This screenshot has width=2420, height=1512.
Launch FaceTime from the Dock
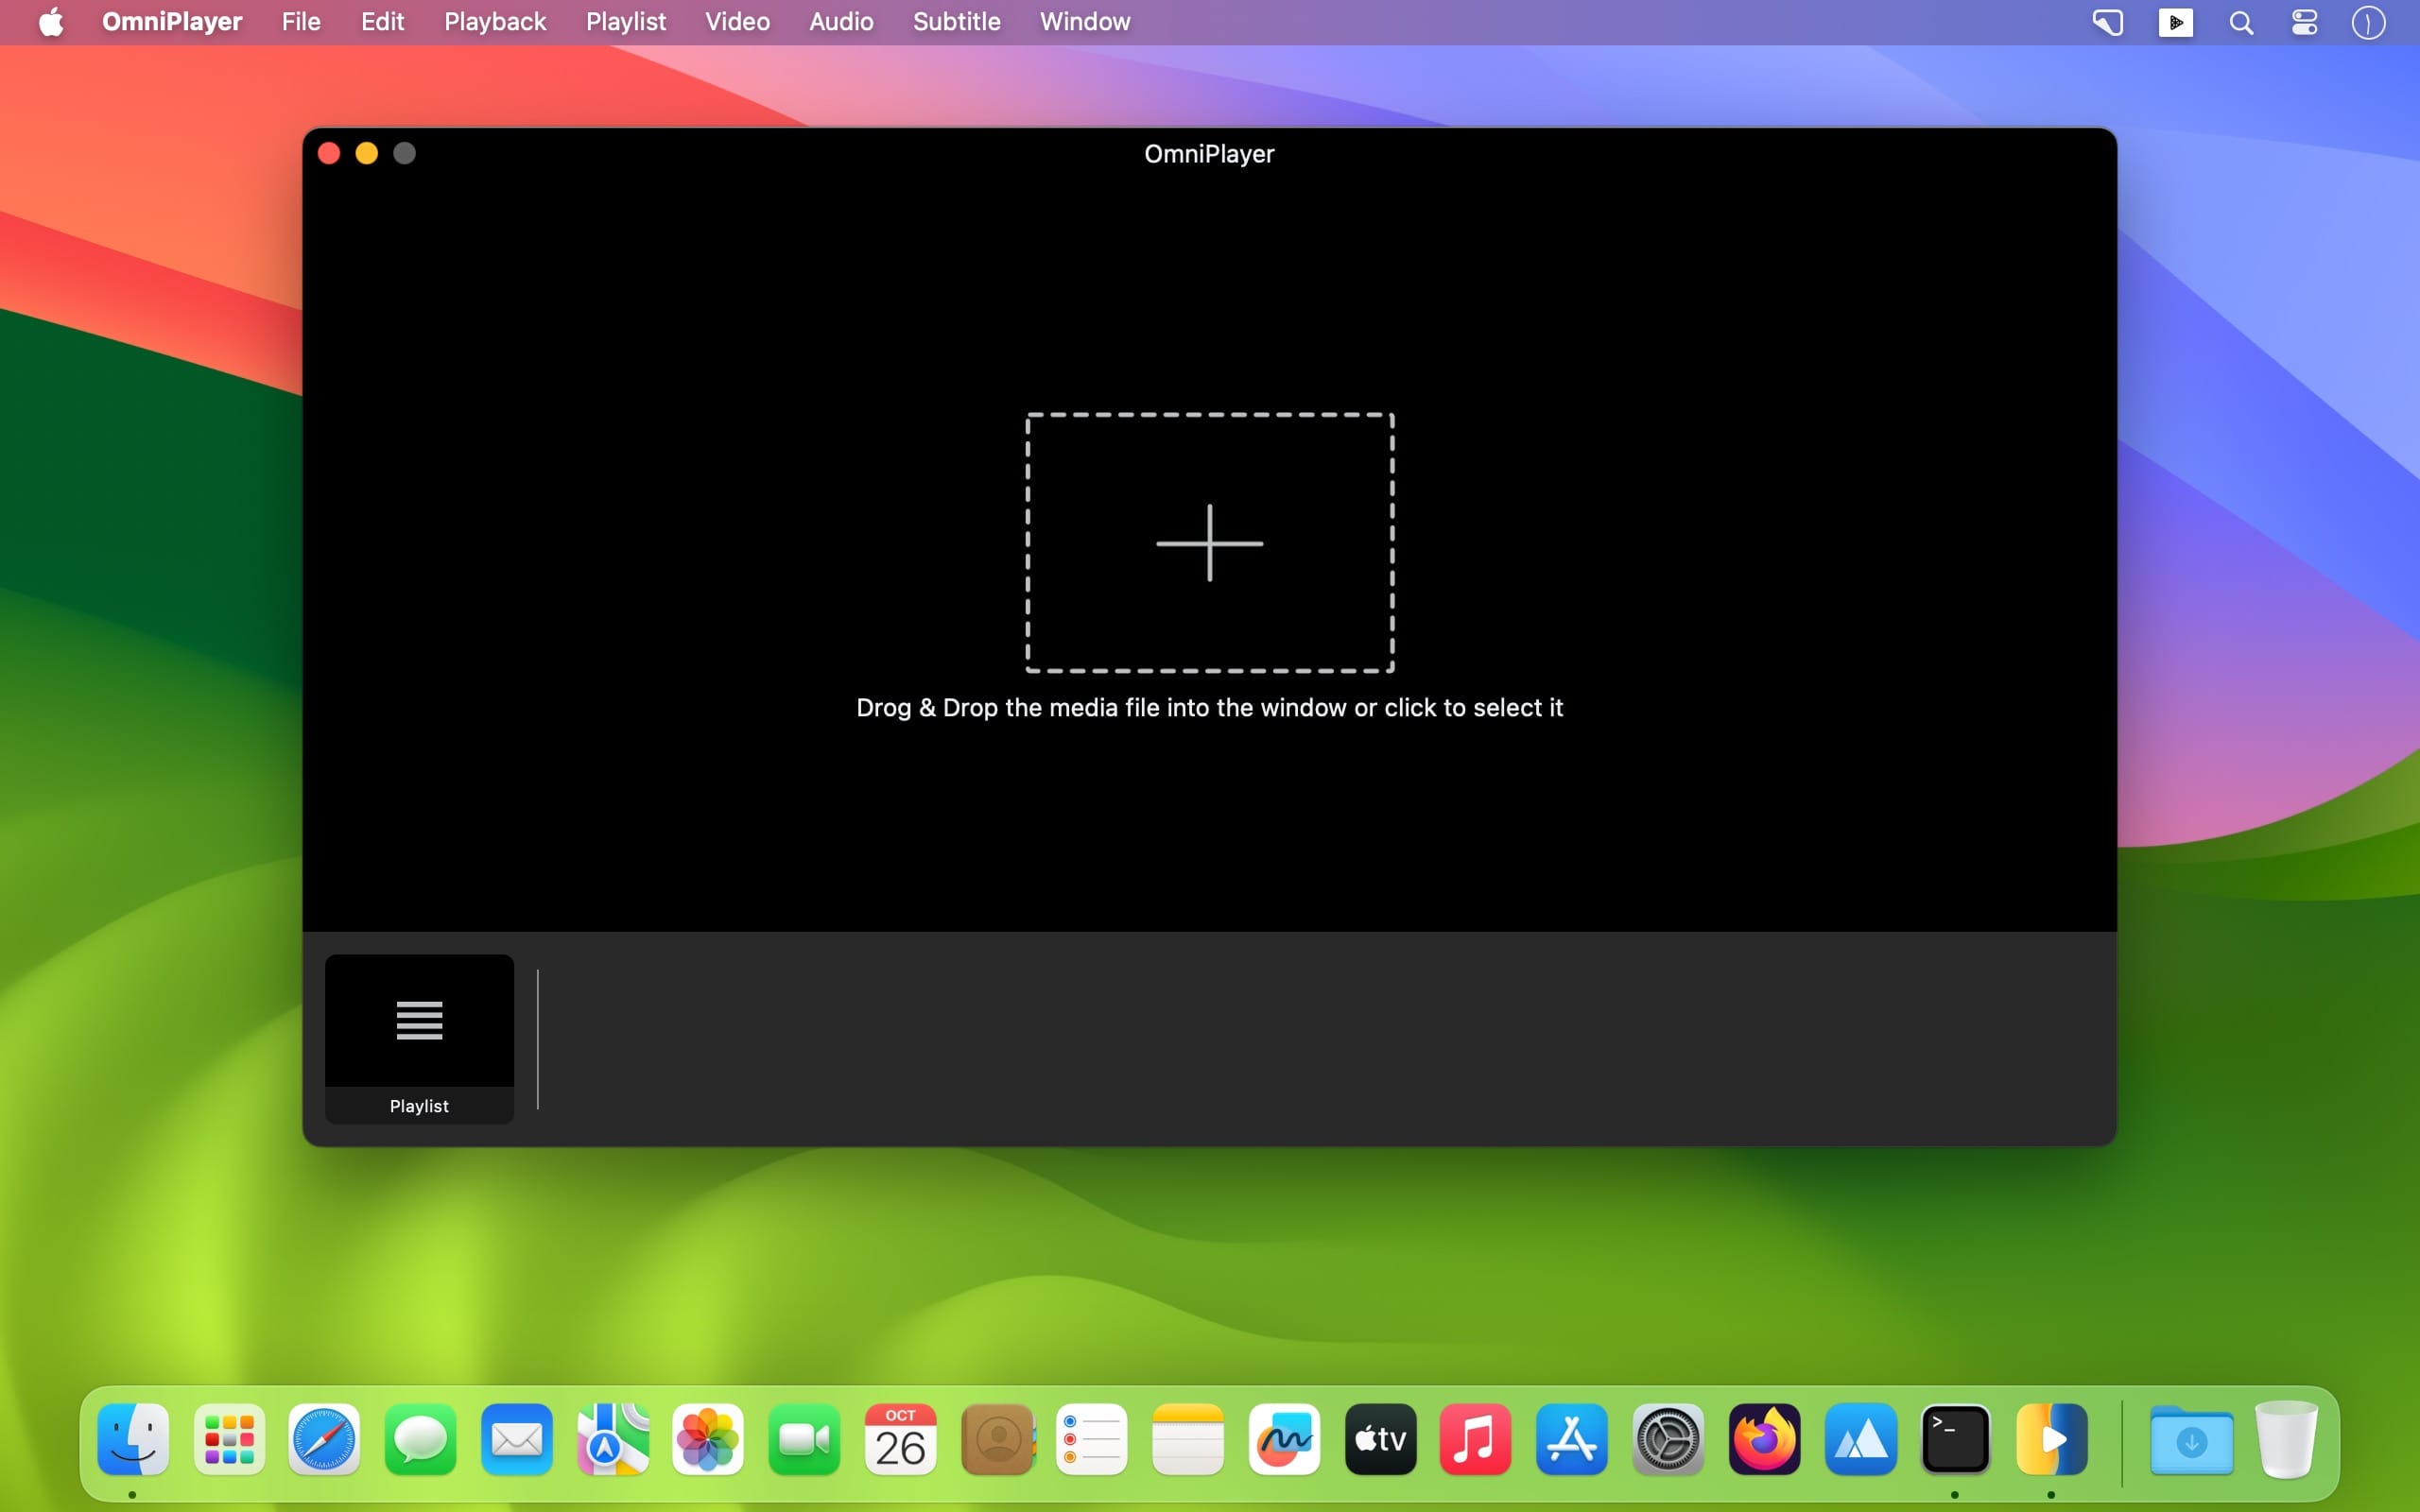point(804,1440)
